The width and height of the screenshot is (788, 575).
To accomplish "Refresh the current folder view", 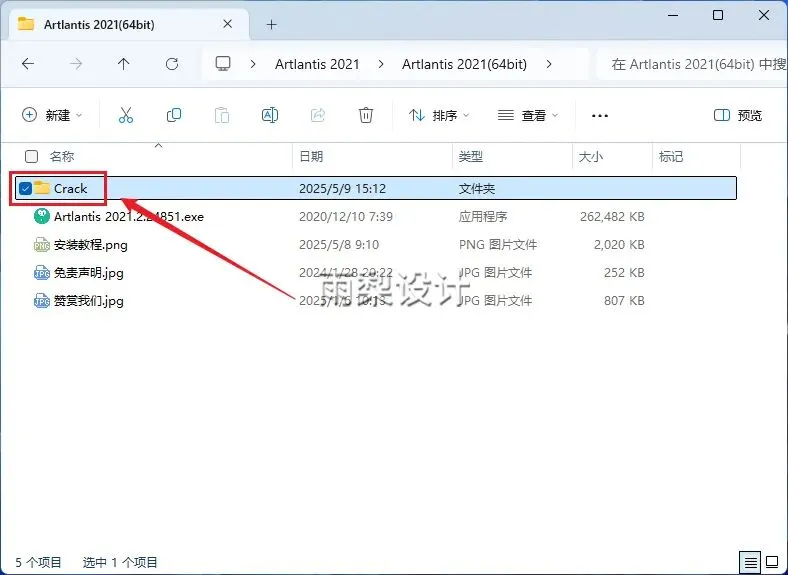I will click(172, 64).
